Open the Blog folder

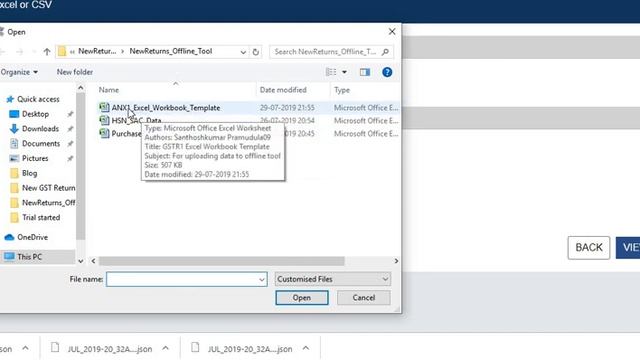[29, 173]
